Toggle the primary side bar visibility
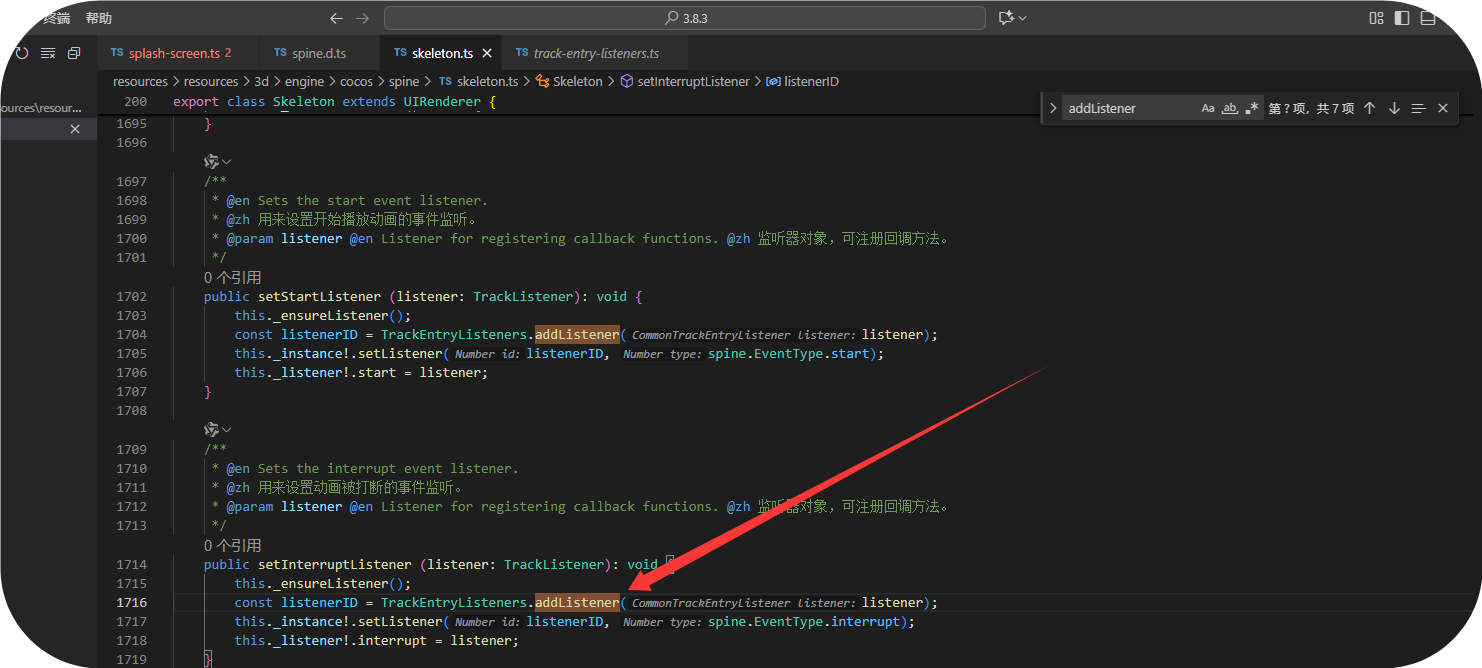This screenshot has width=1482, height=668. tap(1402, 18)
